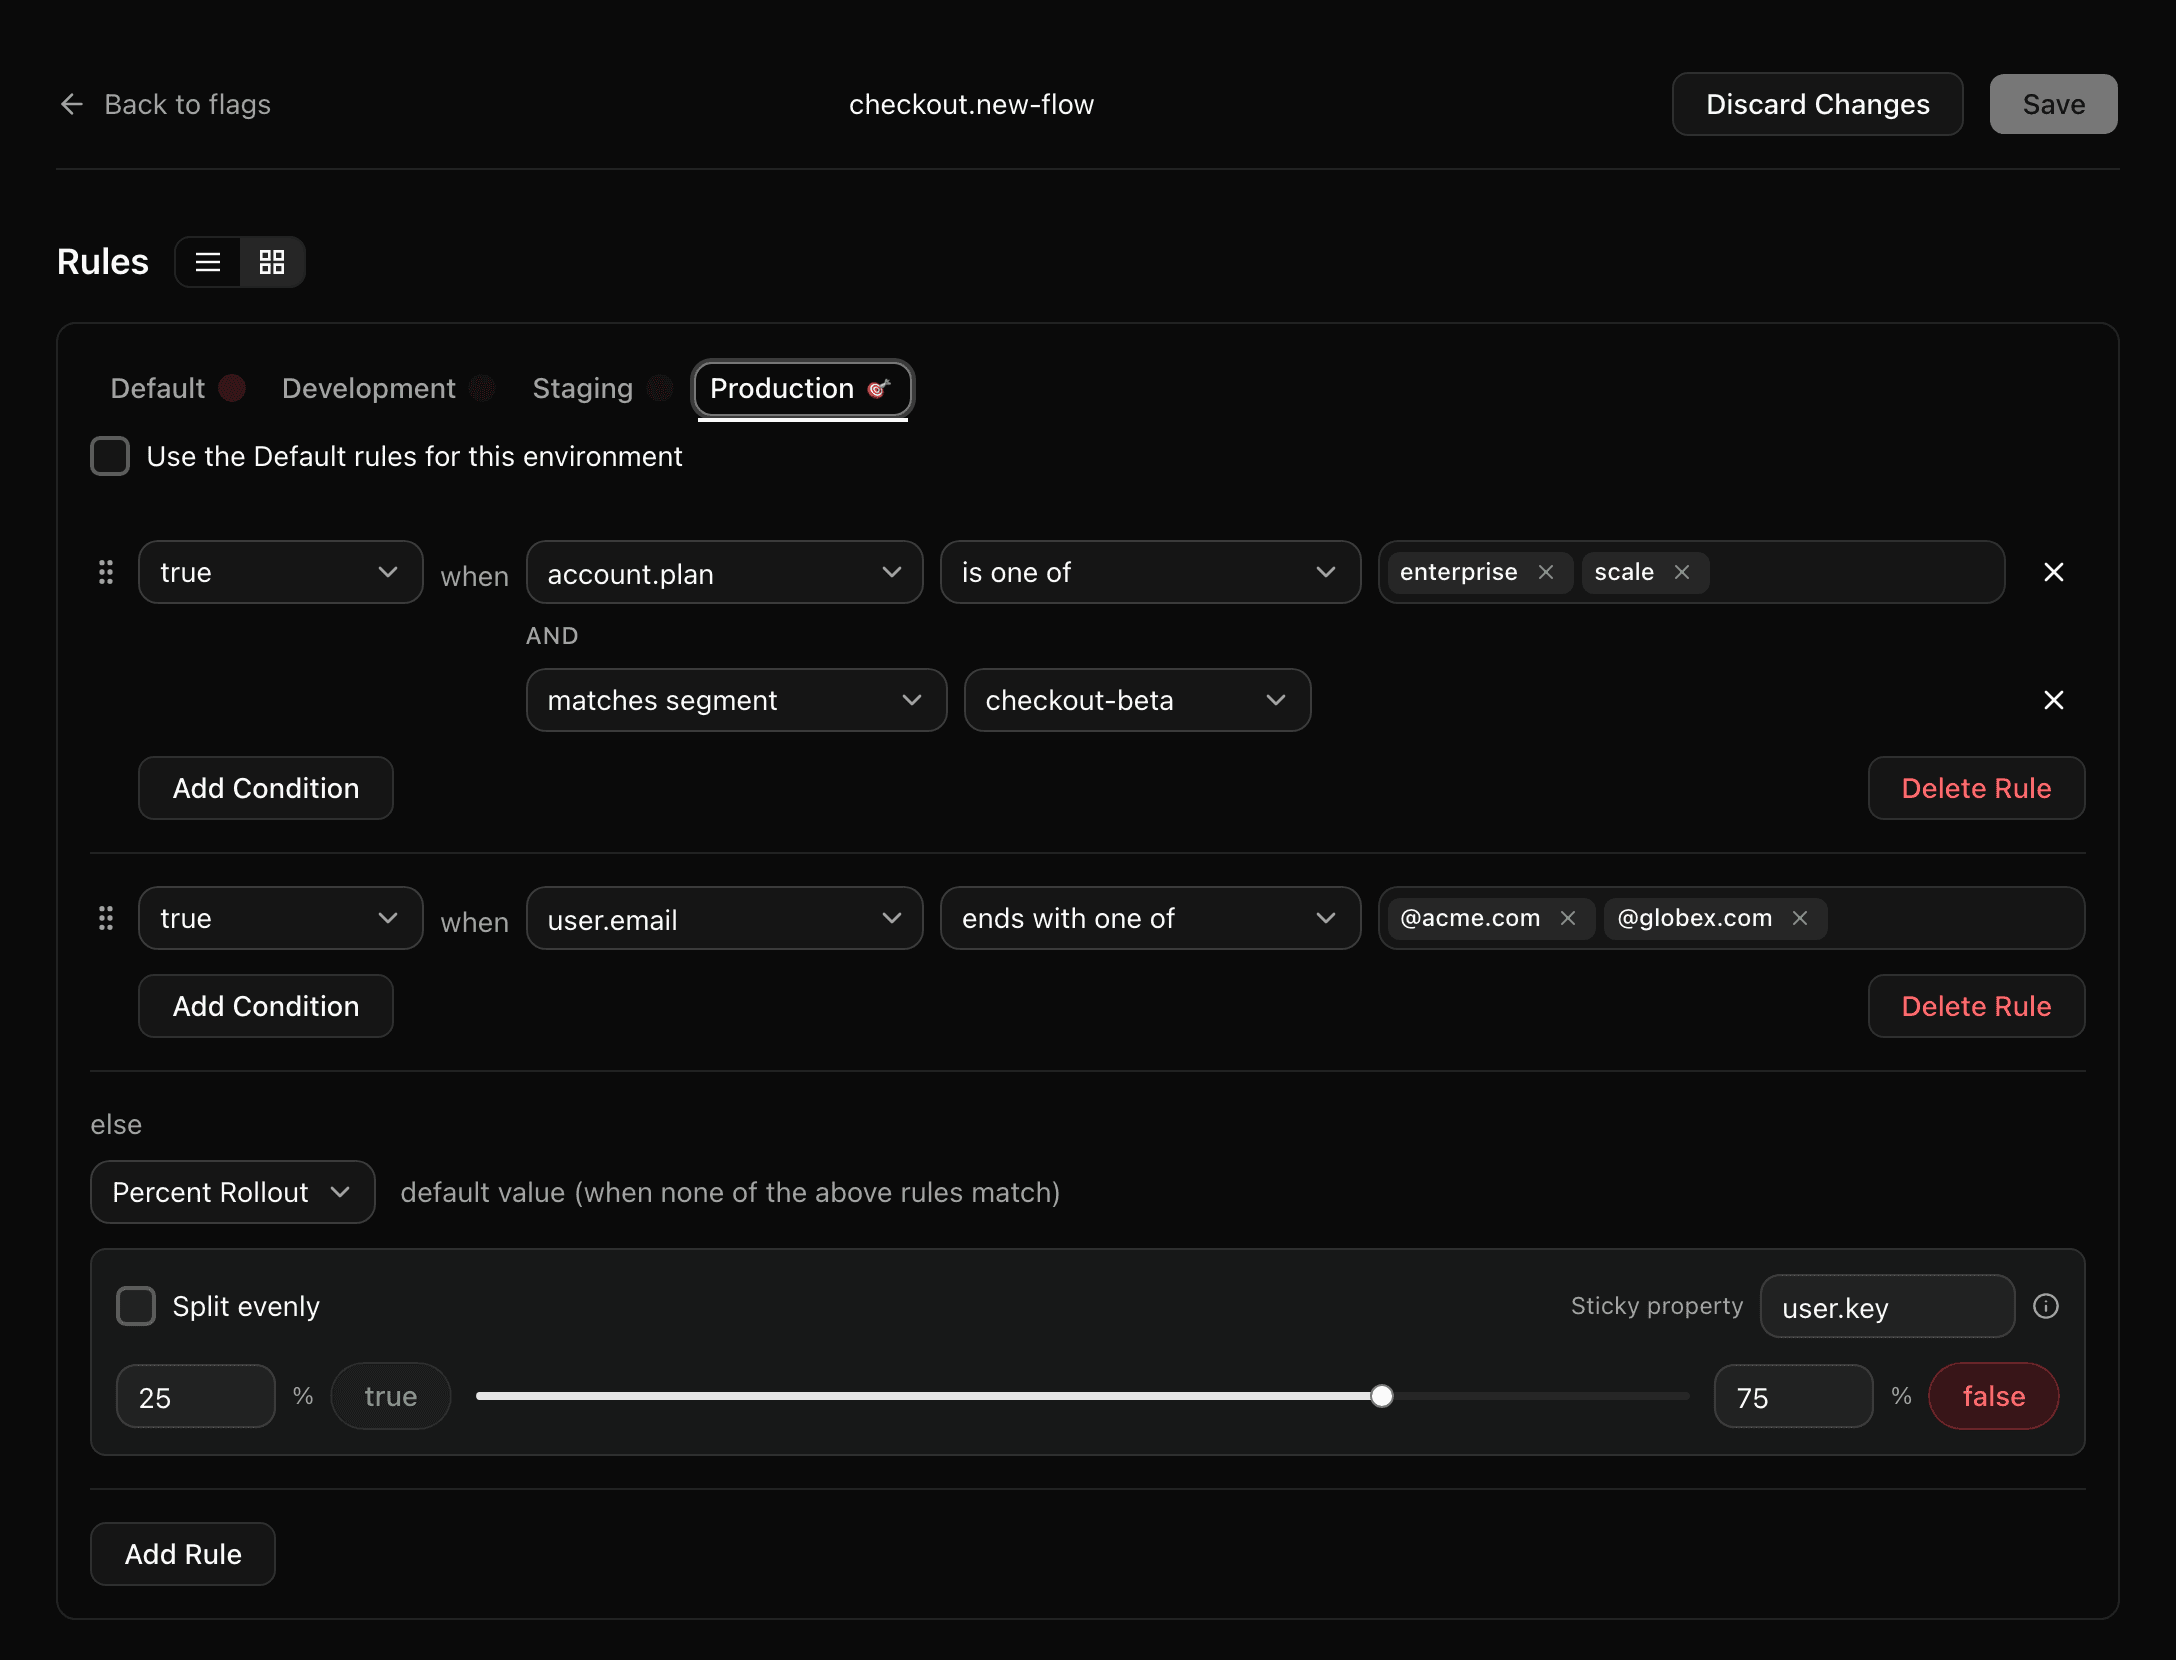Click the target icon on Production tab
2176x1660 pixels.
pyautogui.click(x=879, y=388)
